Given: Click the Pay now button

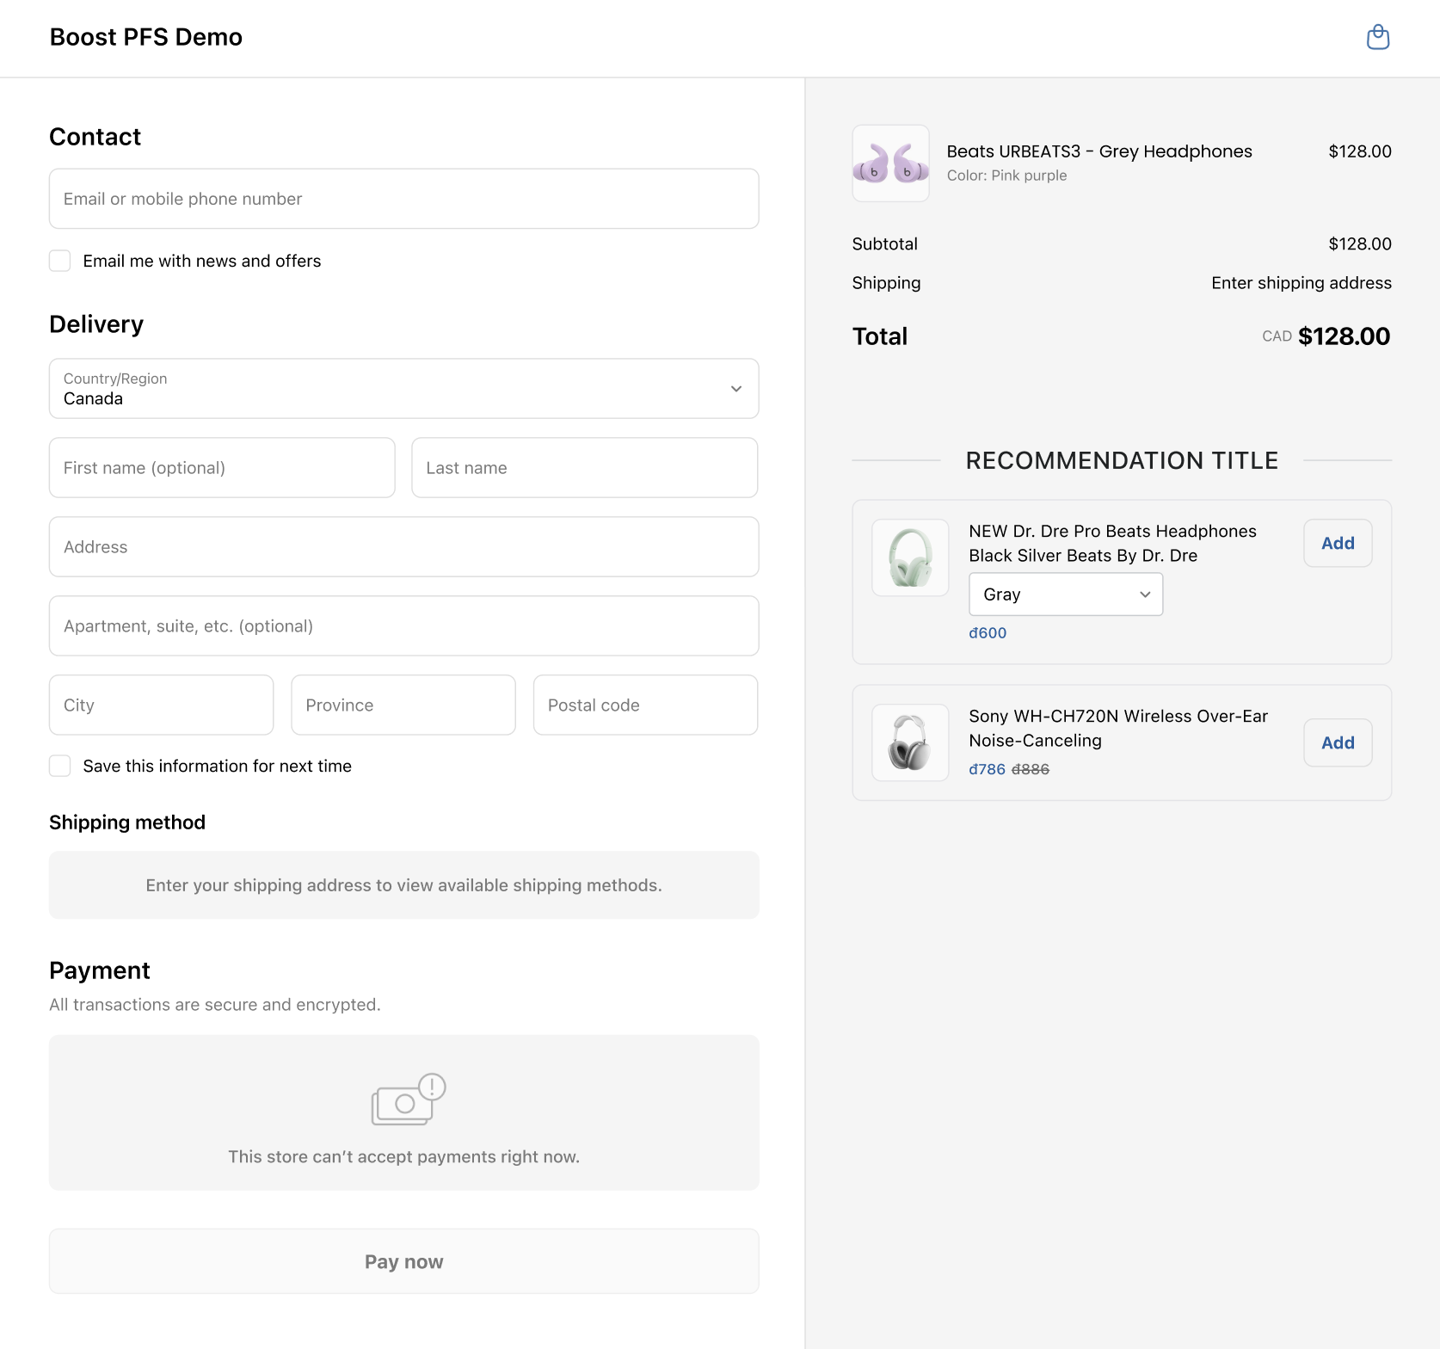Looking at the screenshot, I should 404,1262.
